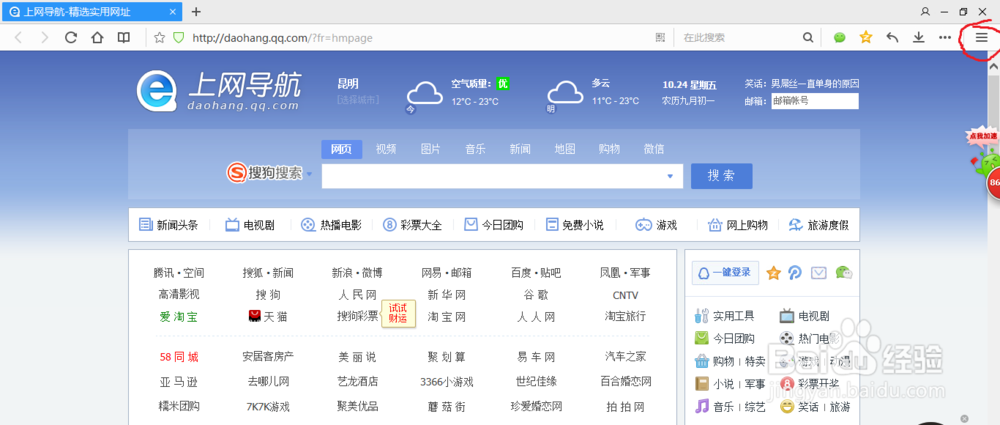
Task: Open the downloads arrow icon
Action: pos(918,38)
